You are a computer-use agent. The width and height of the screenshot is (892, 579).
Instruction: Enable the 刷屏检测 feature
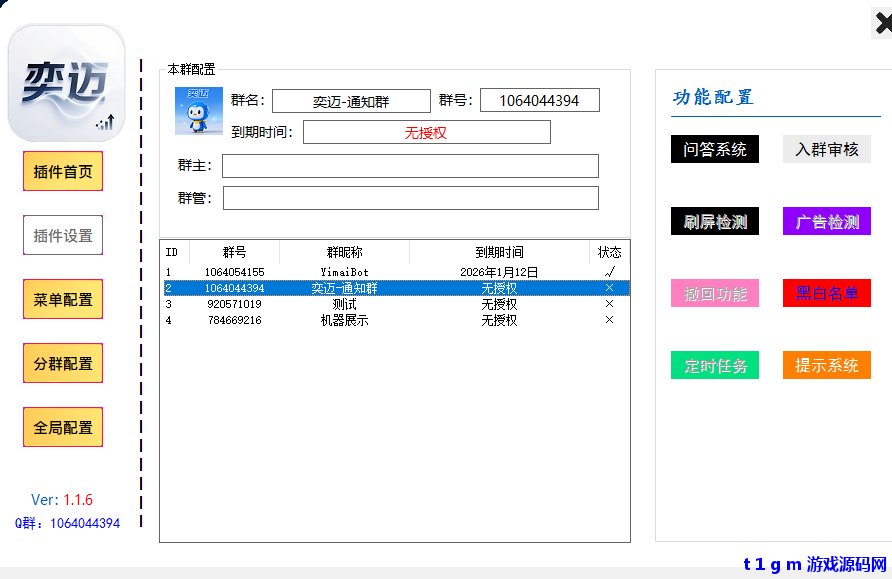tap(714, 220)
